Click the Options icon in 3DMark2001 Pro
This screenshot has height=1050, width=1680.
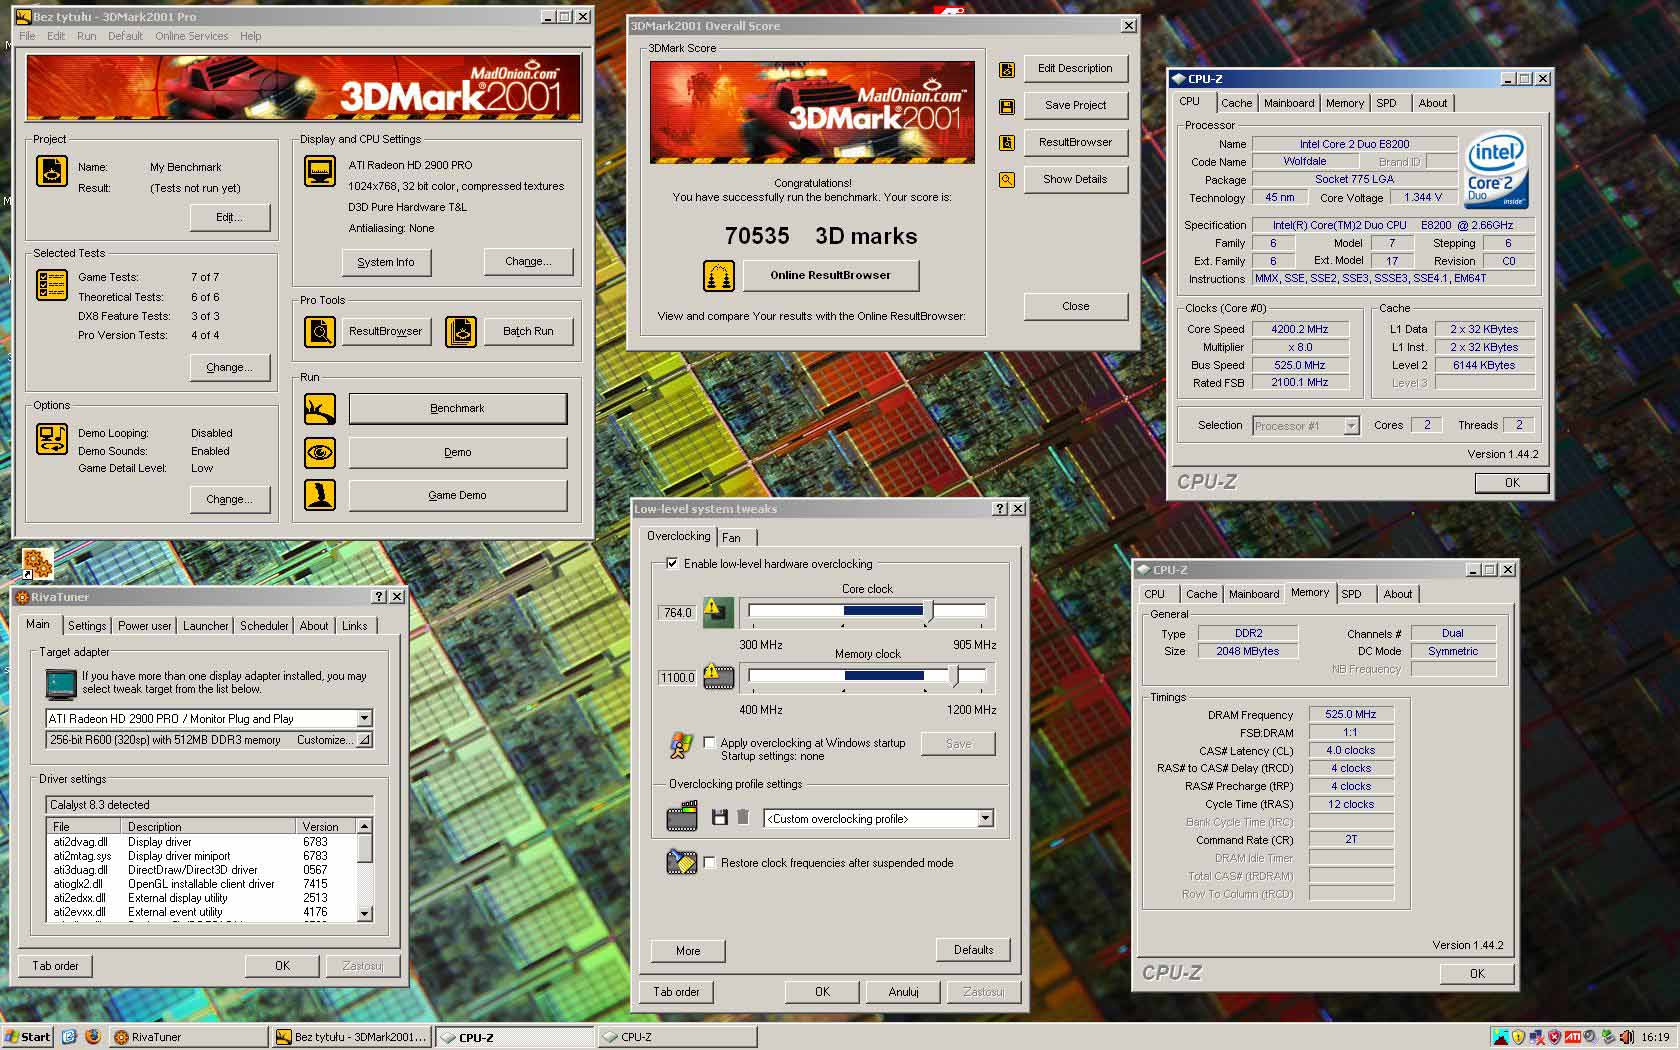(52, 439)
